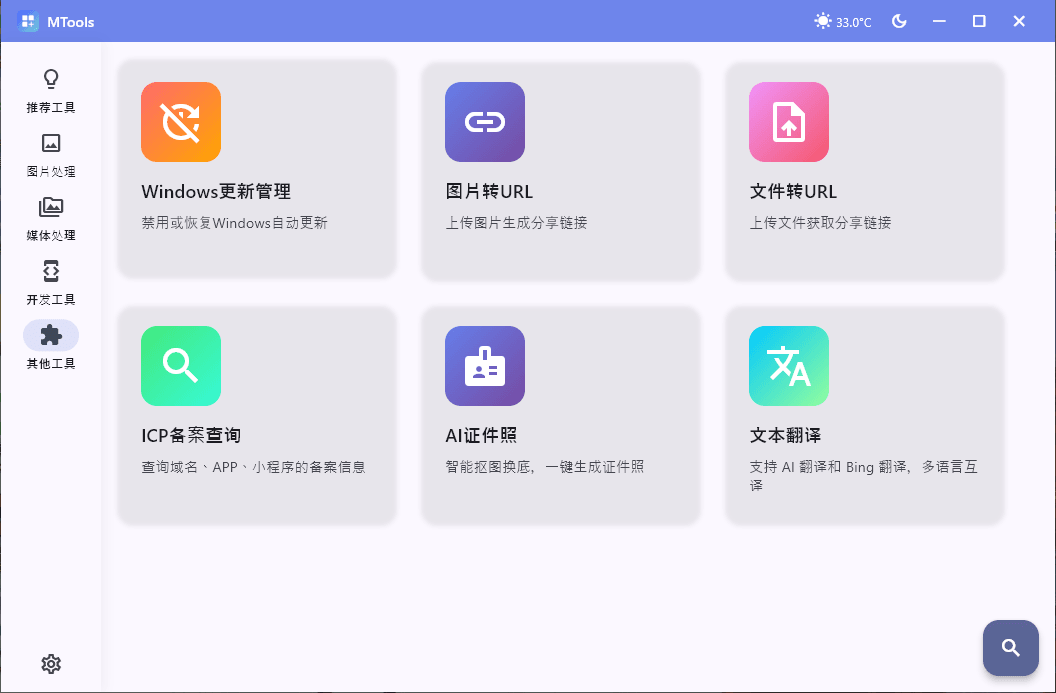Switch to the 图片处理 category
This screenshot has width=1056, height=693.
(51, 154)
